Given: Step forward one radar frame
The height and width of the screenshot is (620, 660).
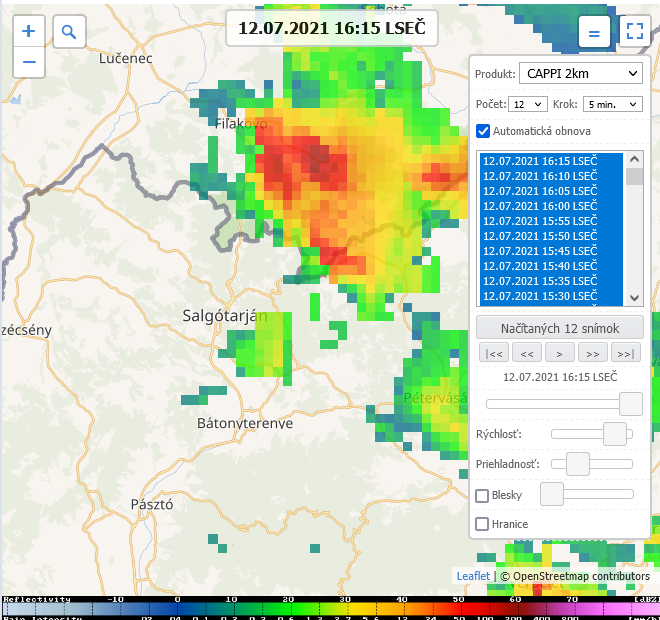Looking at the screenshot, I should [591, 352].
